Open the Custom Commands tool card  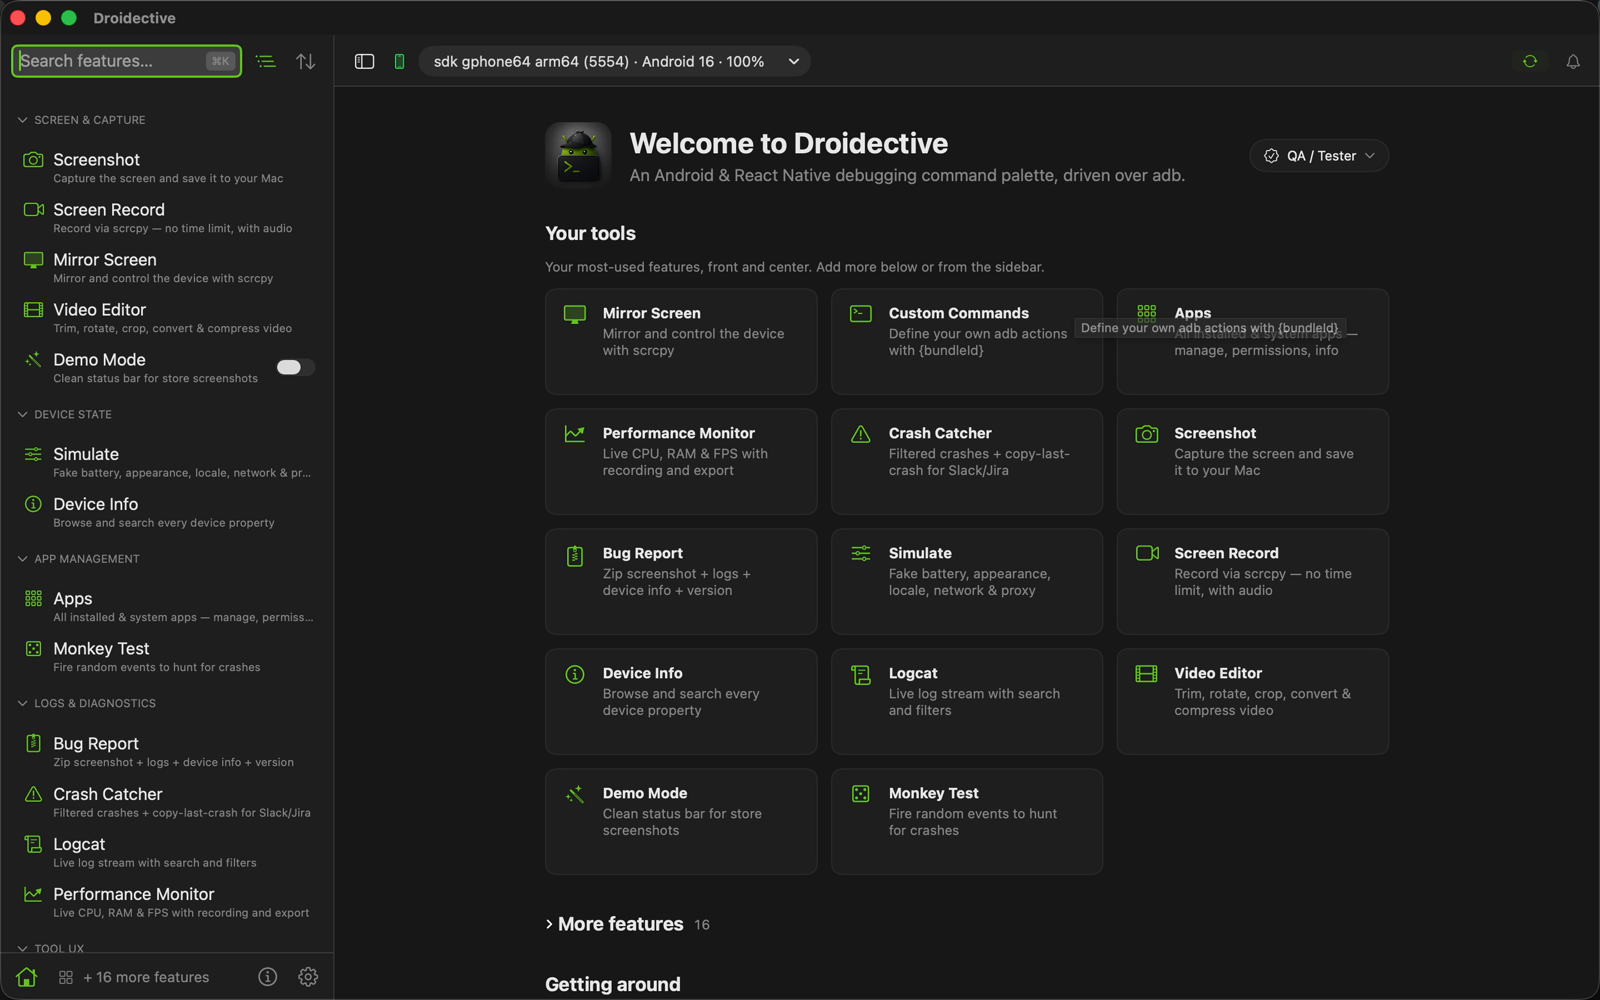[x=967, y=342]
